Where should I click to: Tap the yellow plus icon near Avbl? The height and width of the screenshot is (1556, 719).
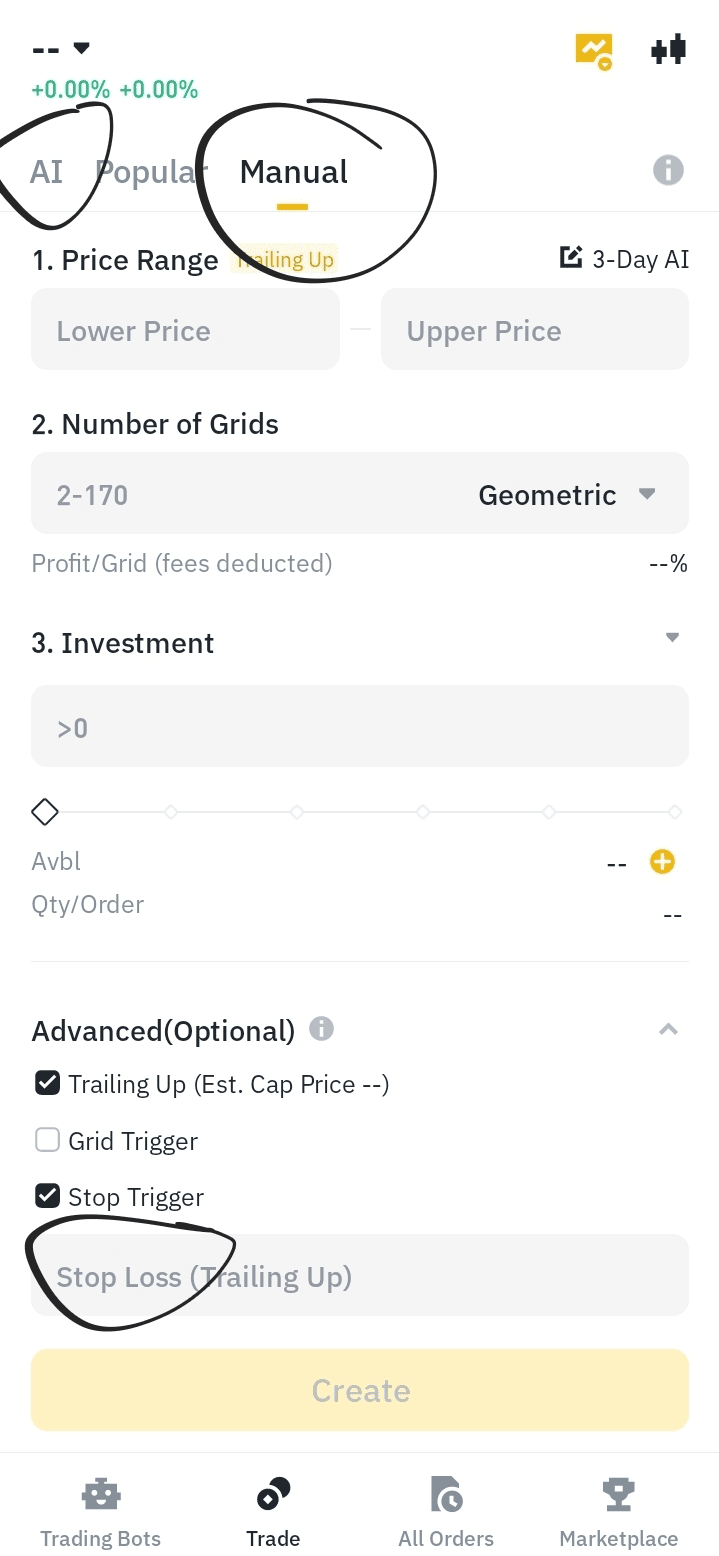coord(662,861)
